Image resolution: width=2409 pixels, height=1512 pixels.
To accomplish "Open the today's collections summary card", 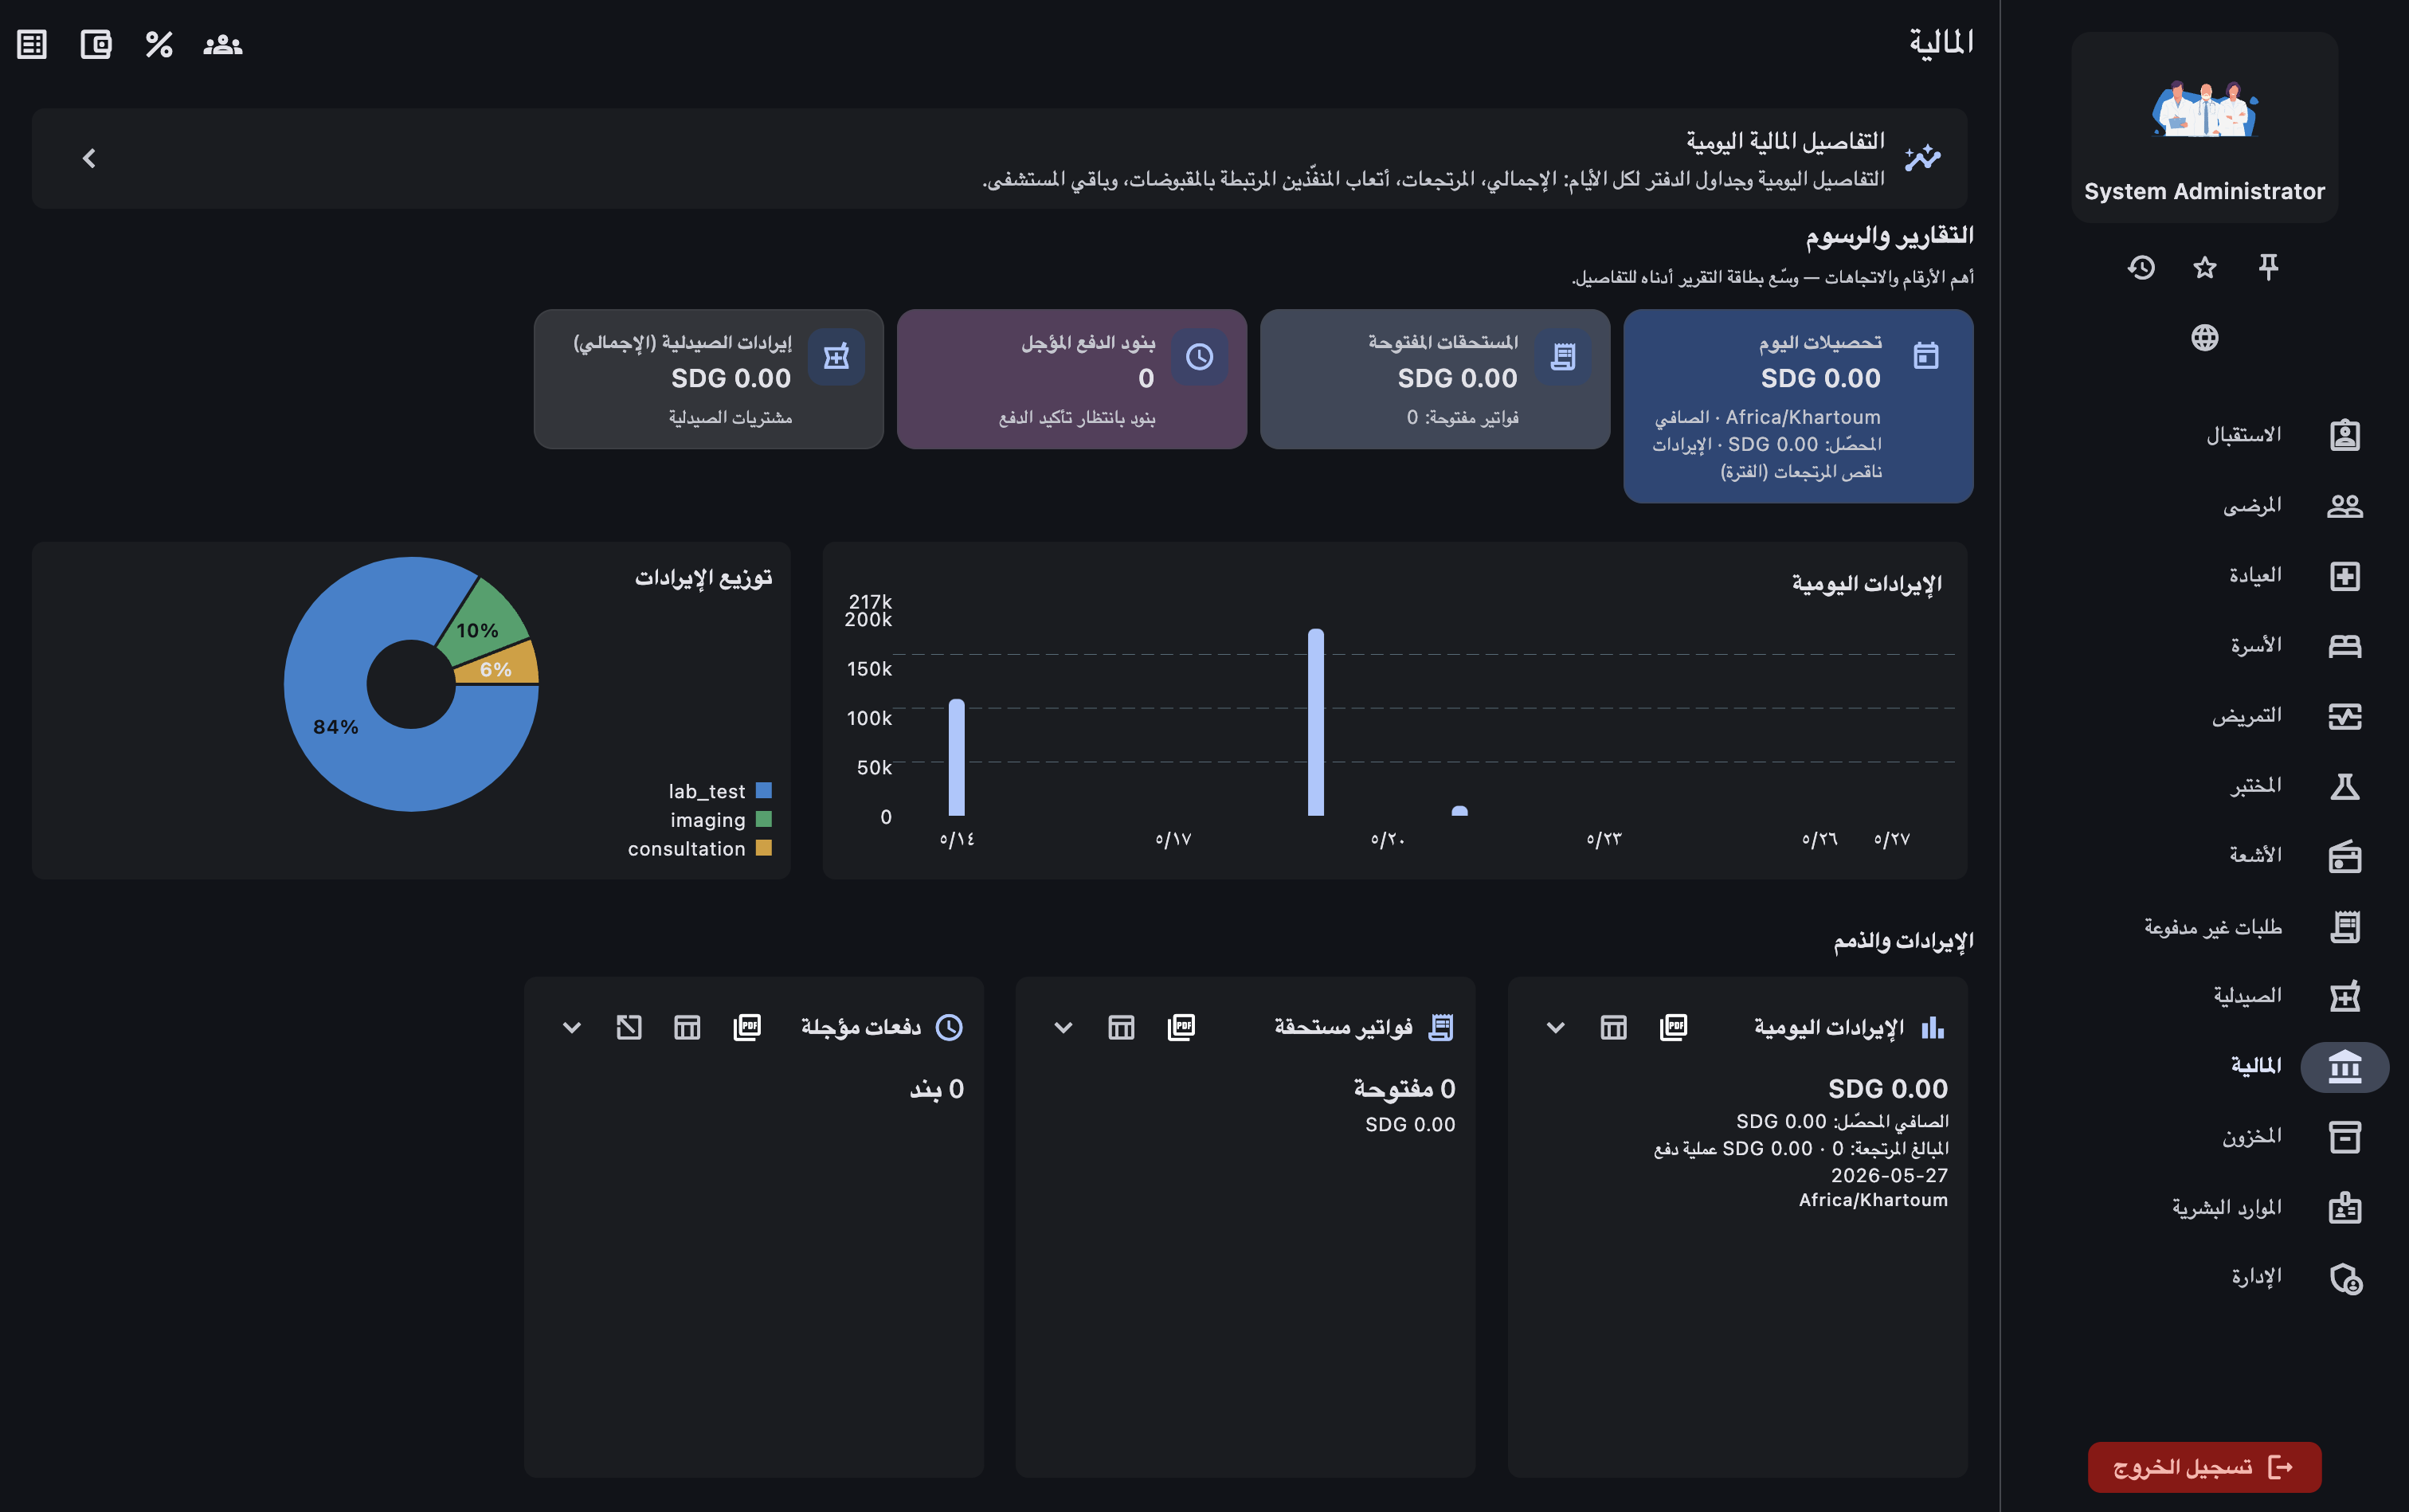I will click(x=1798, y=406).
